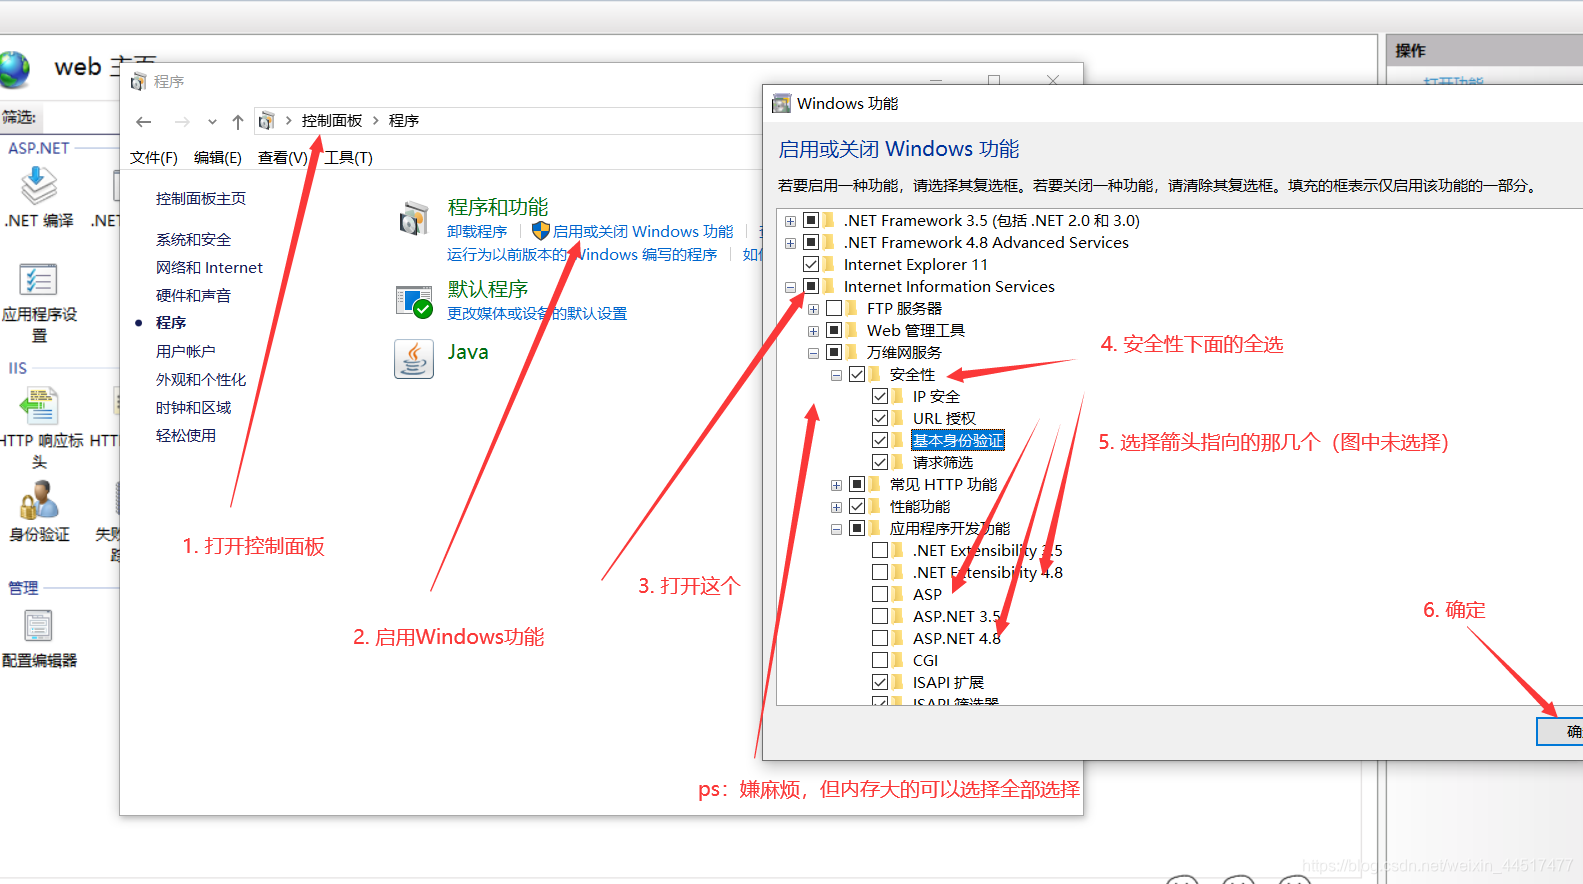1583x884 pixels.
Task: Go up one level with up arrow
Action: [x=238, y=122]
